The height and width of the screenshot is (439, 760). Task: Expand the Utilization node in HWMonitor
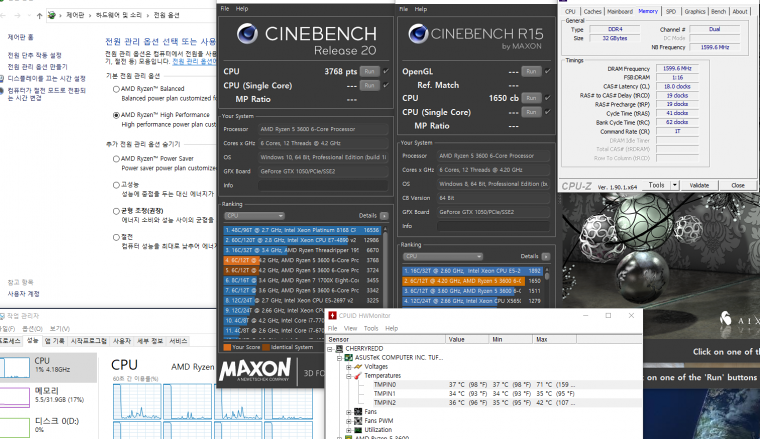349,430
